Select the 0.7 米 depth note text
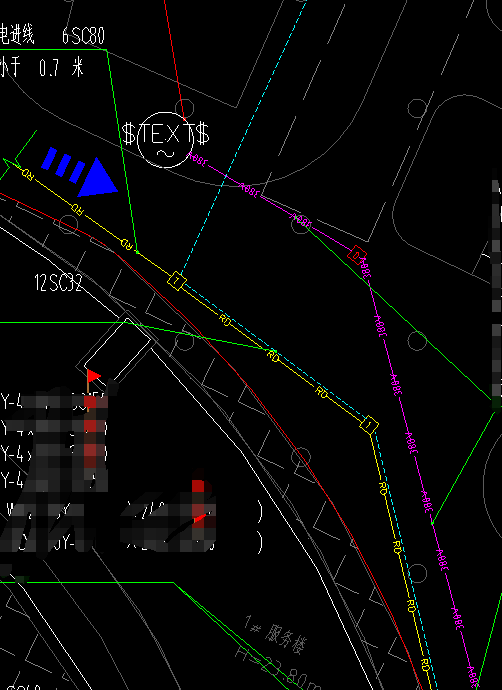502x690 pixels. click(61, 68)
